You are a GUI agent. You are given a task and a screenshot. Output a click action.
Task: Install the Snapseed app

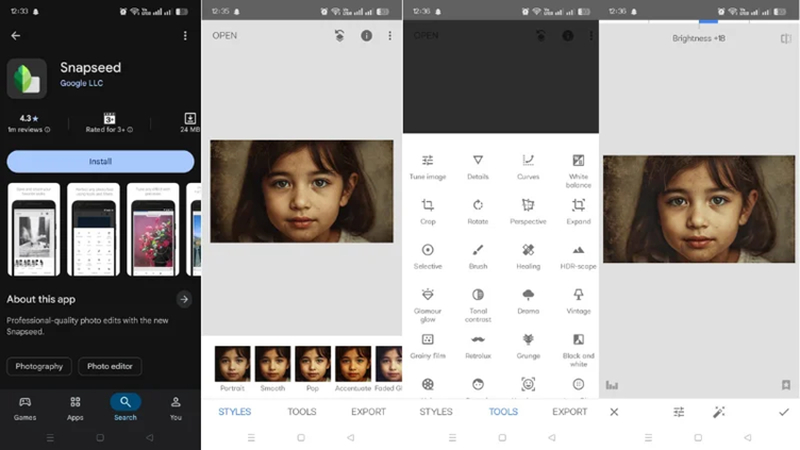pos(101,161)
